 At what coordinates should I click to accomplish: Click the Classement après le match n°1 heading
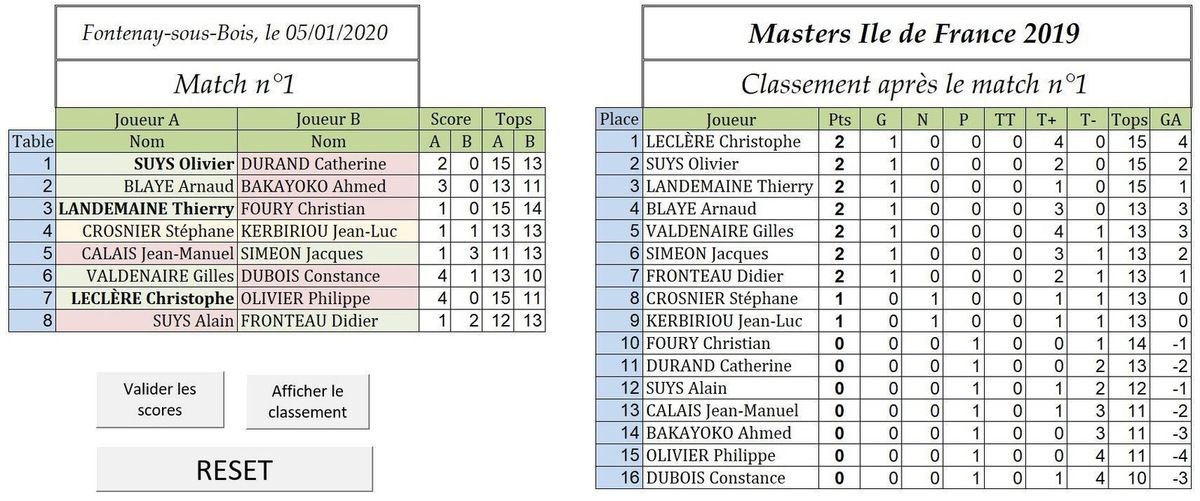coord(913,84)
